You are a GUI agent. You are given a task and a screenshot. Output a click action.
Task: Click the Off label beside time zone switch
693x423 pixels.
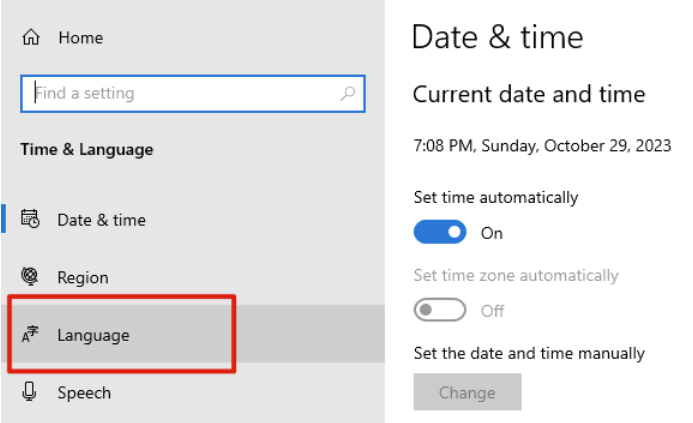pos(492,311)
